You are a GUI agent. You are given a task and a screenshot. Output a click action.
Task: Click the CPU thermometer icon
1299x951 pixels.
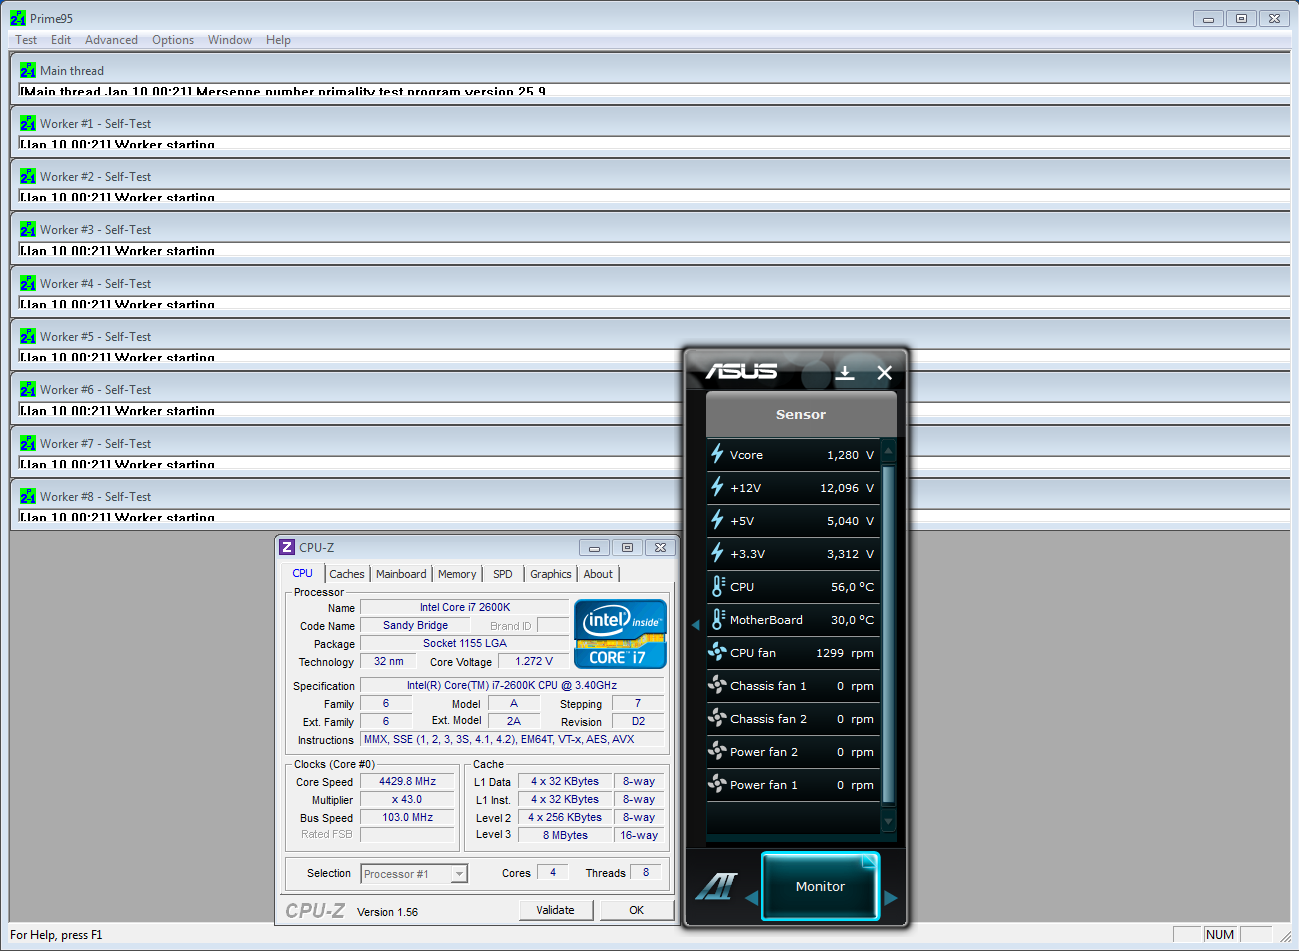pos(717,586)
